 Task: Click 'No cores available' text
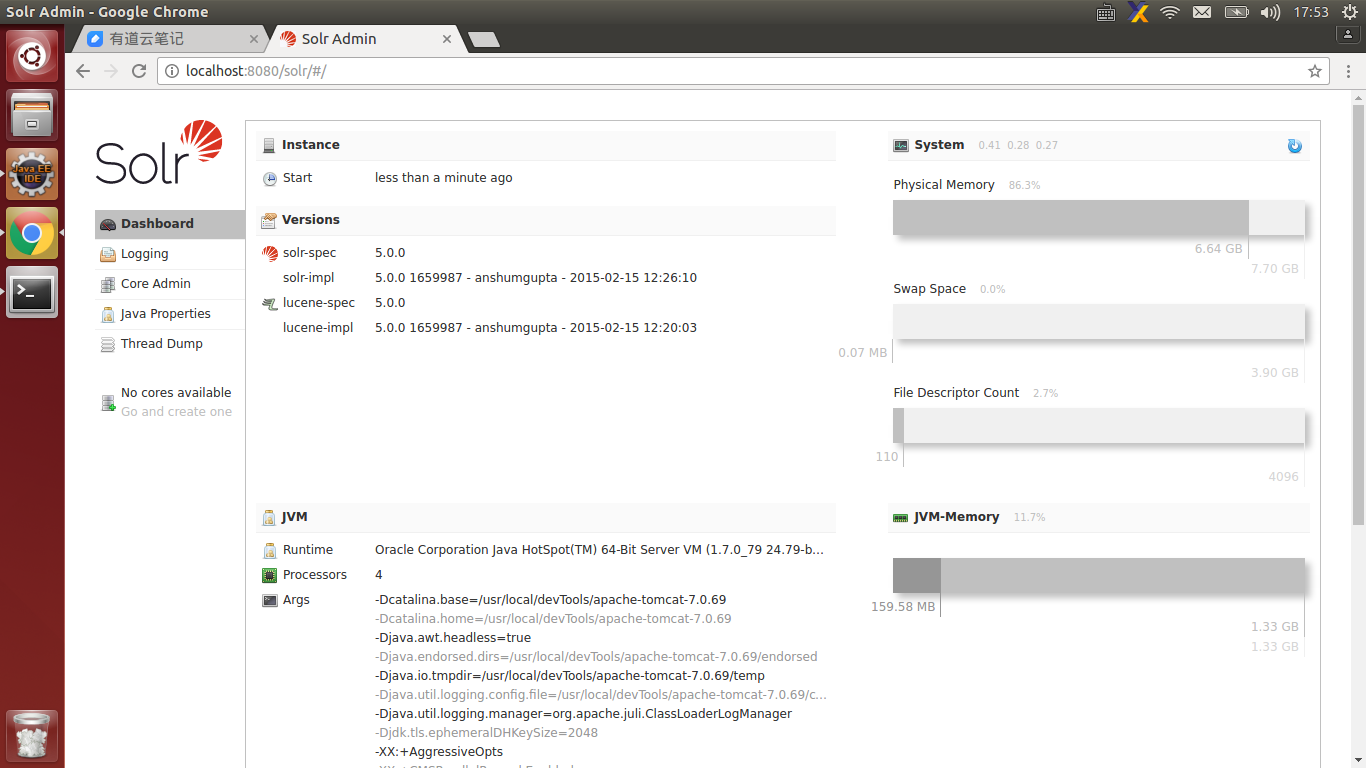[x=176, y=393]
